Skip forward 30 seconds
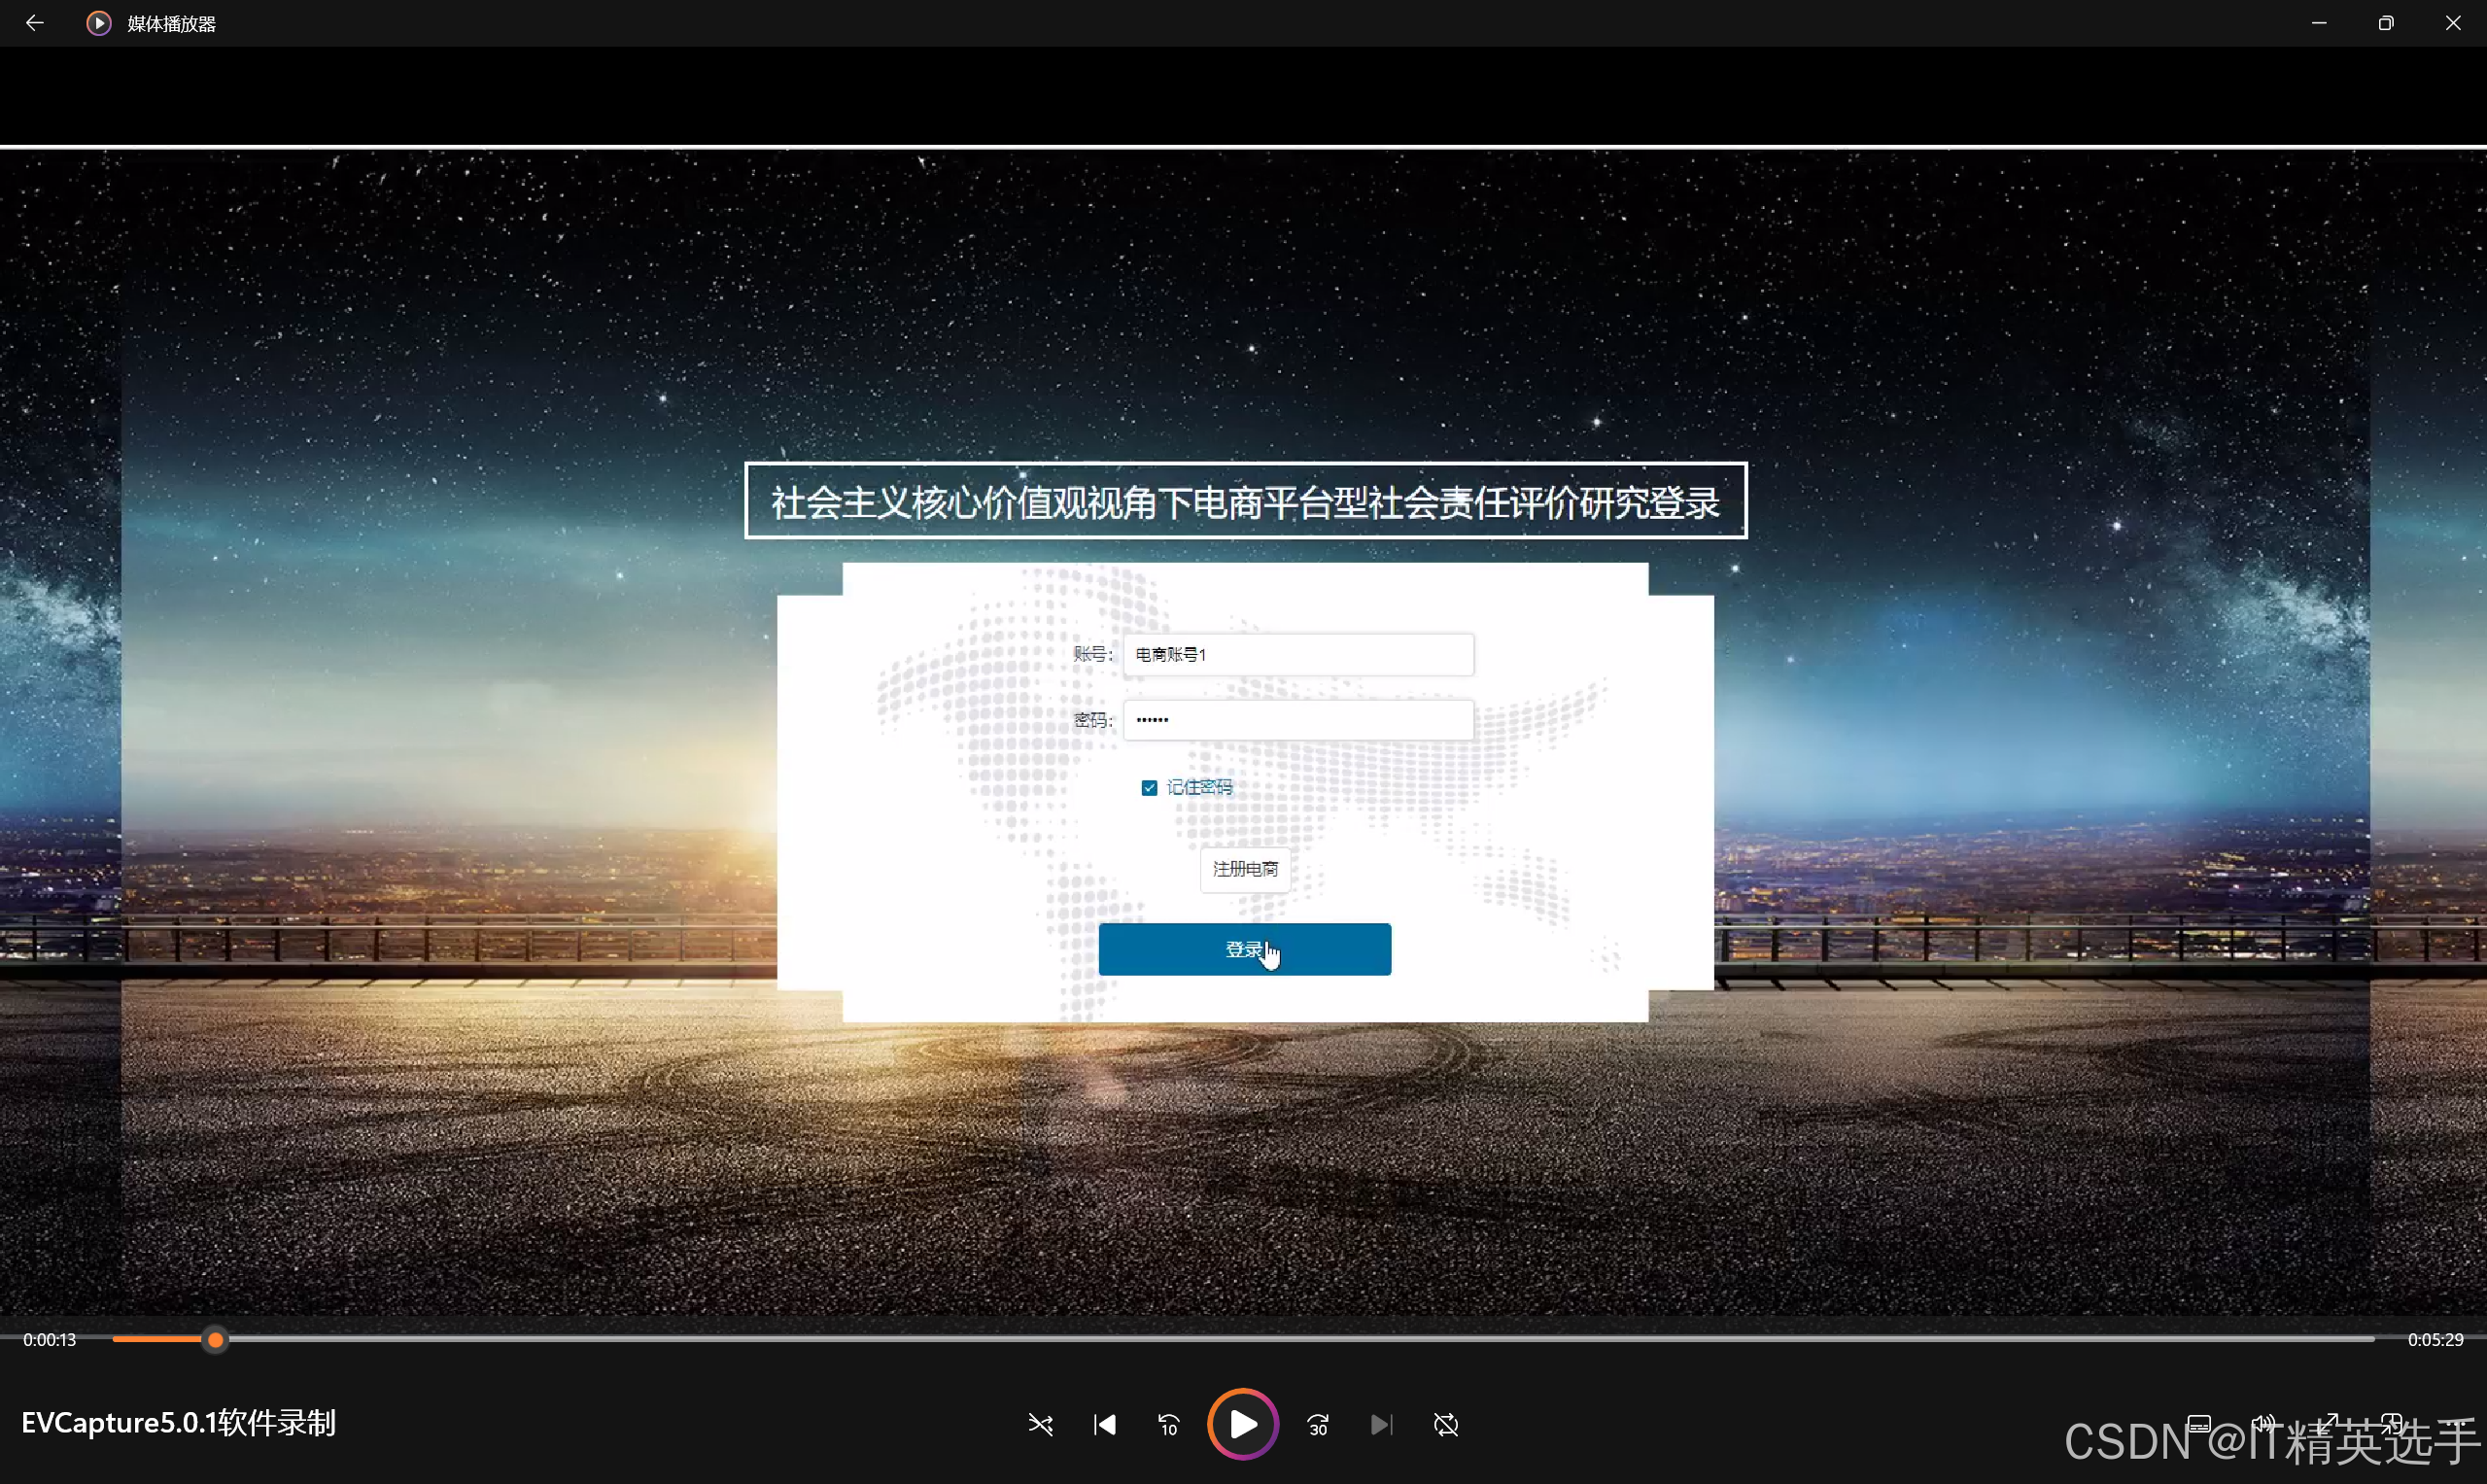Viewport: 2487px width, 1484px height. tap(1318, 1424)
